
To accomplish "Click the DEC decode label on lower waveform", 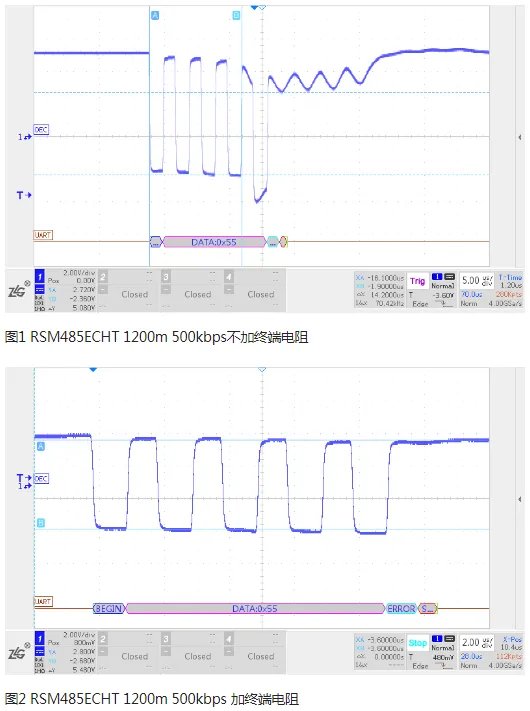I will coord(41,478).
